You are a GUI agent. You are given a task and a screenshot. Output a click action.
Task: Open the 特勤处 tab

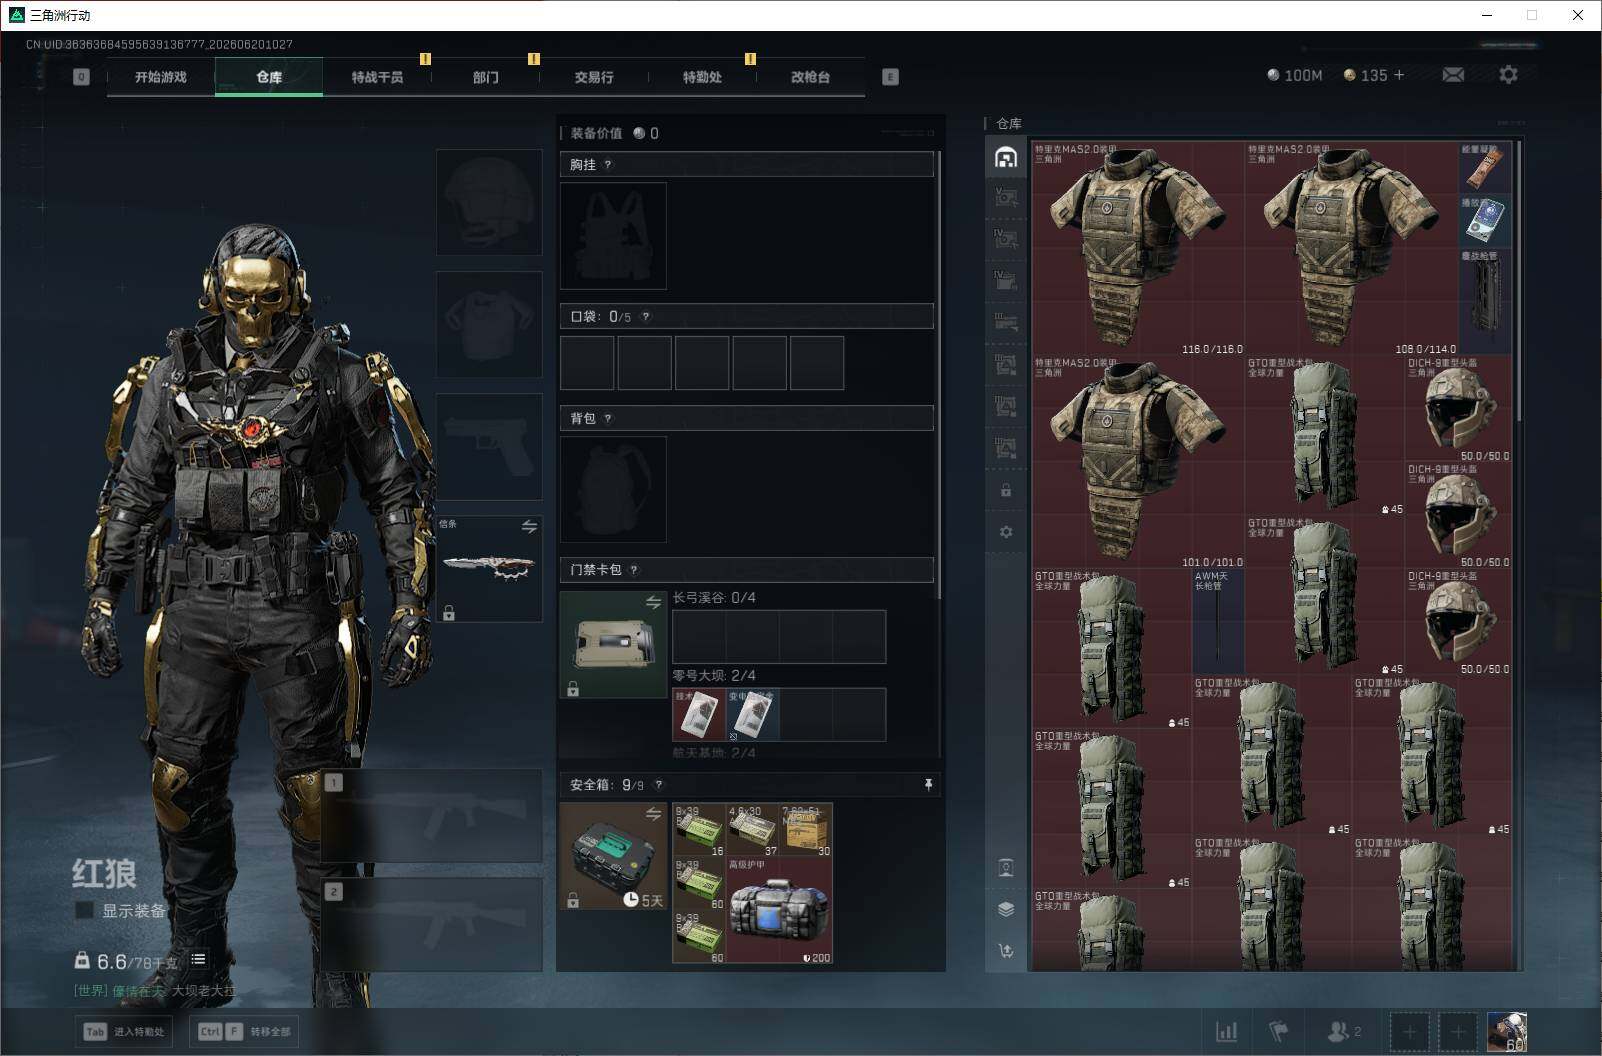click(x=702, y=77)
